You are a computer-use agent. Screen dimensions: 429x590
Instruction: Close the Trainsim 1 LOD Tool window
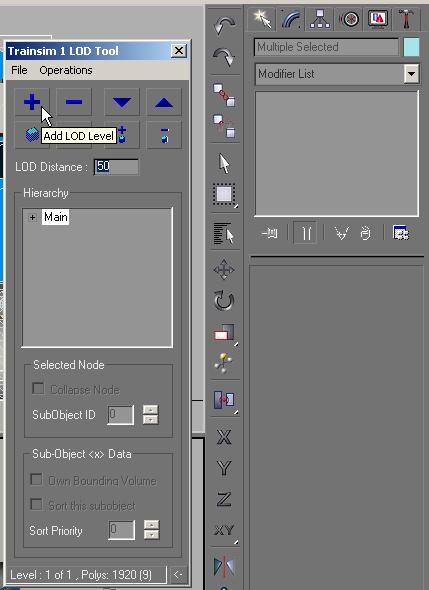[179, 50]
